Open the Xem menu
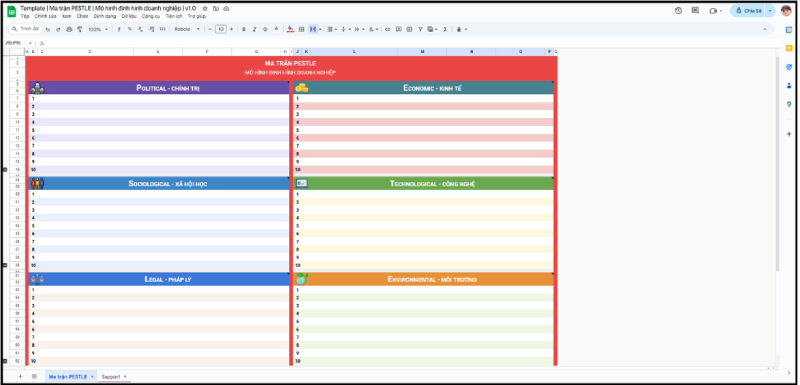 66,16
